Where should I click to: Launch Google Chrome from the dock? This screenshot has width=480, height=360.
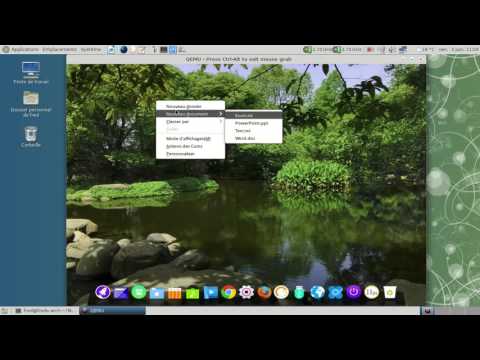(x=228, y=292)
